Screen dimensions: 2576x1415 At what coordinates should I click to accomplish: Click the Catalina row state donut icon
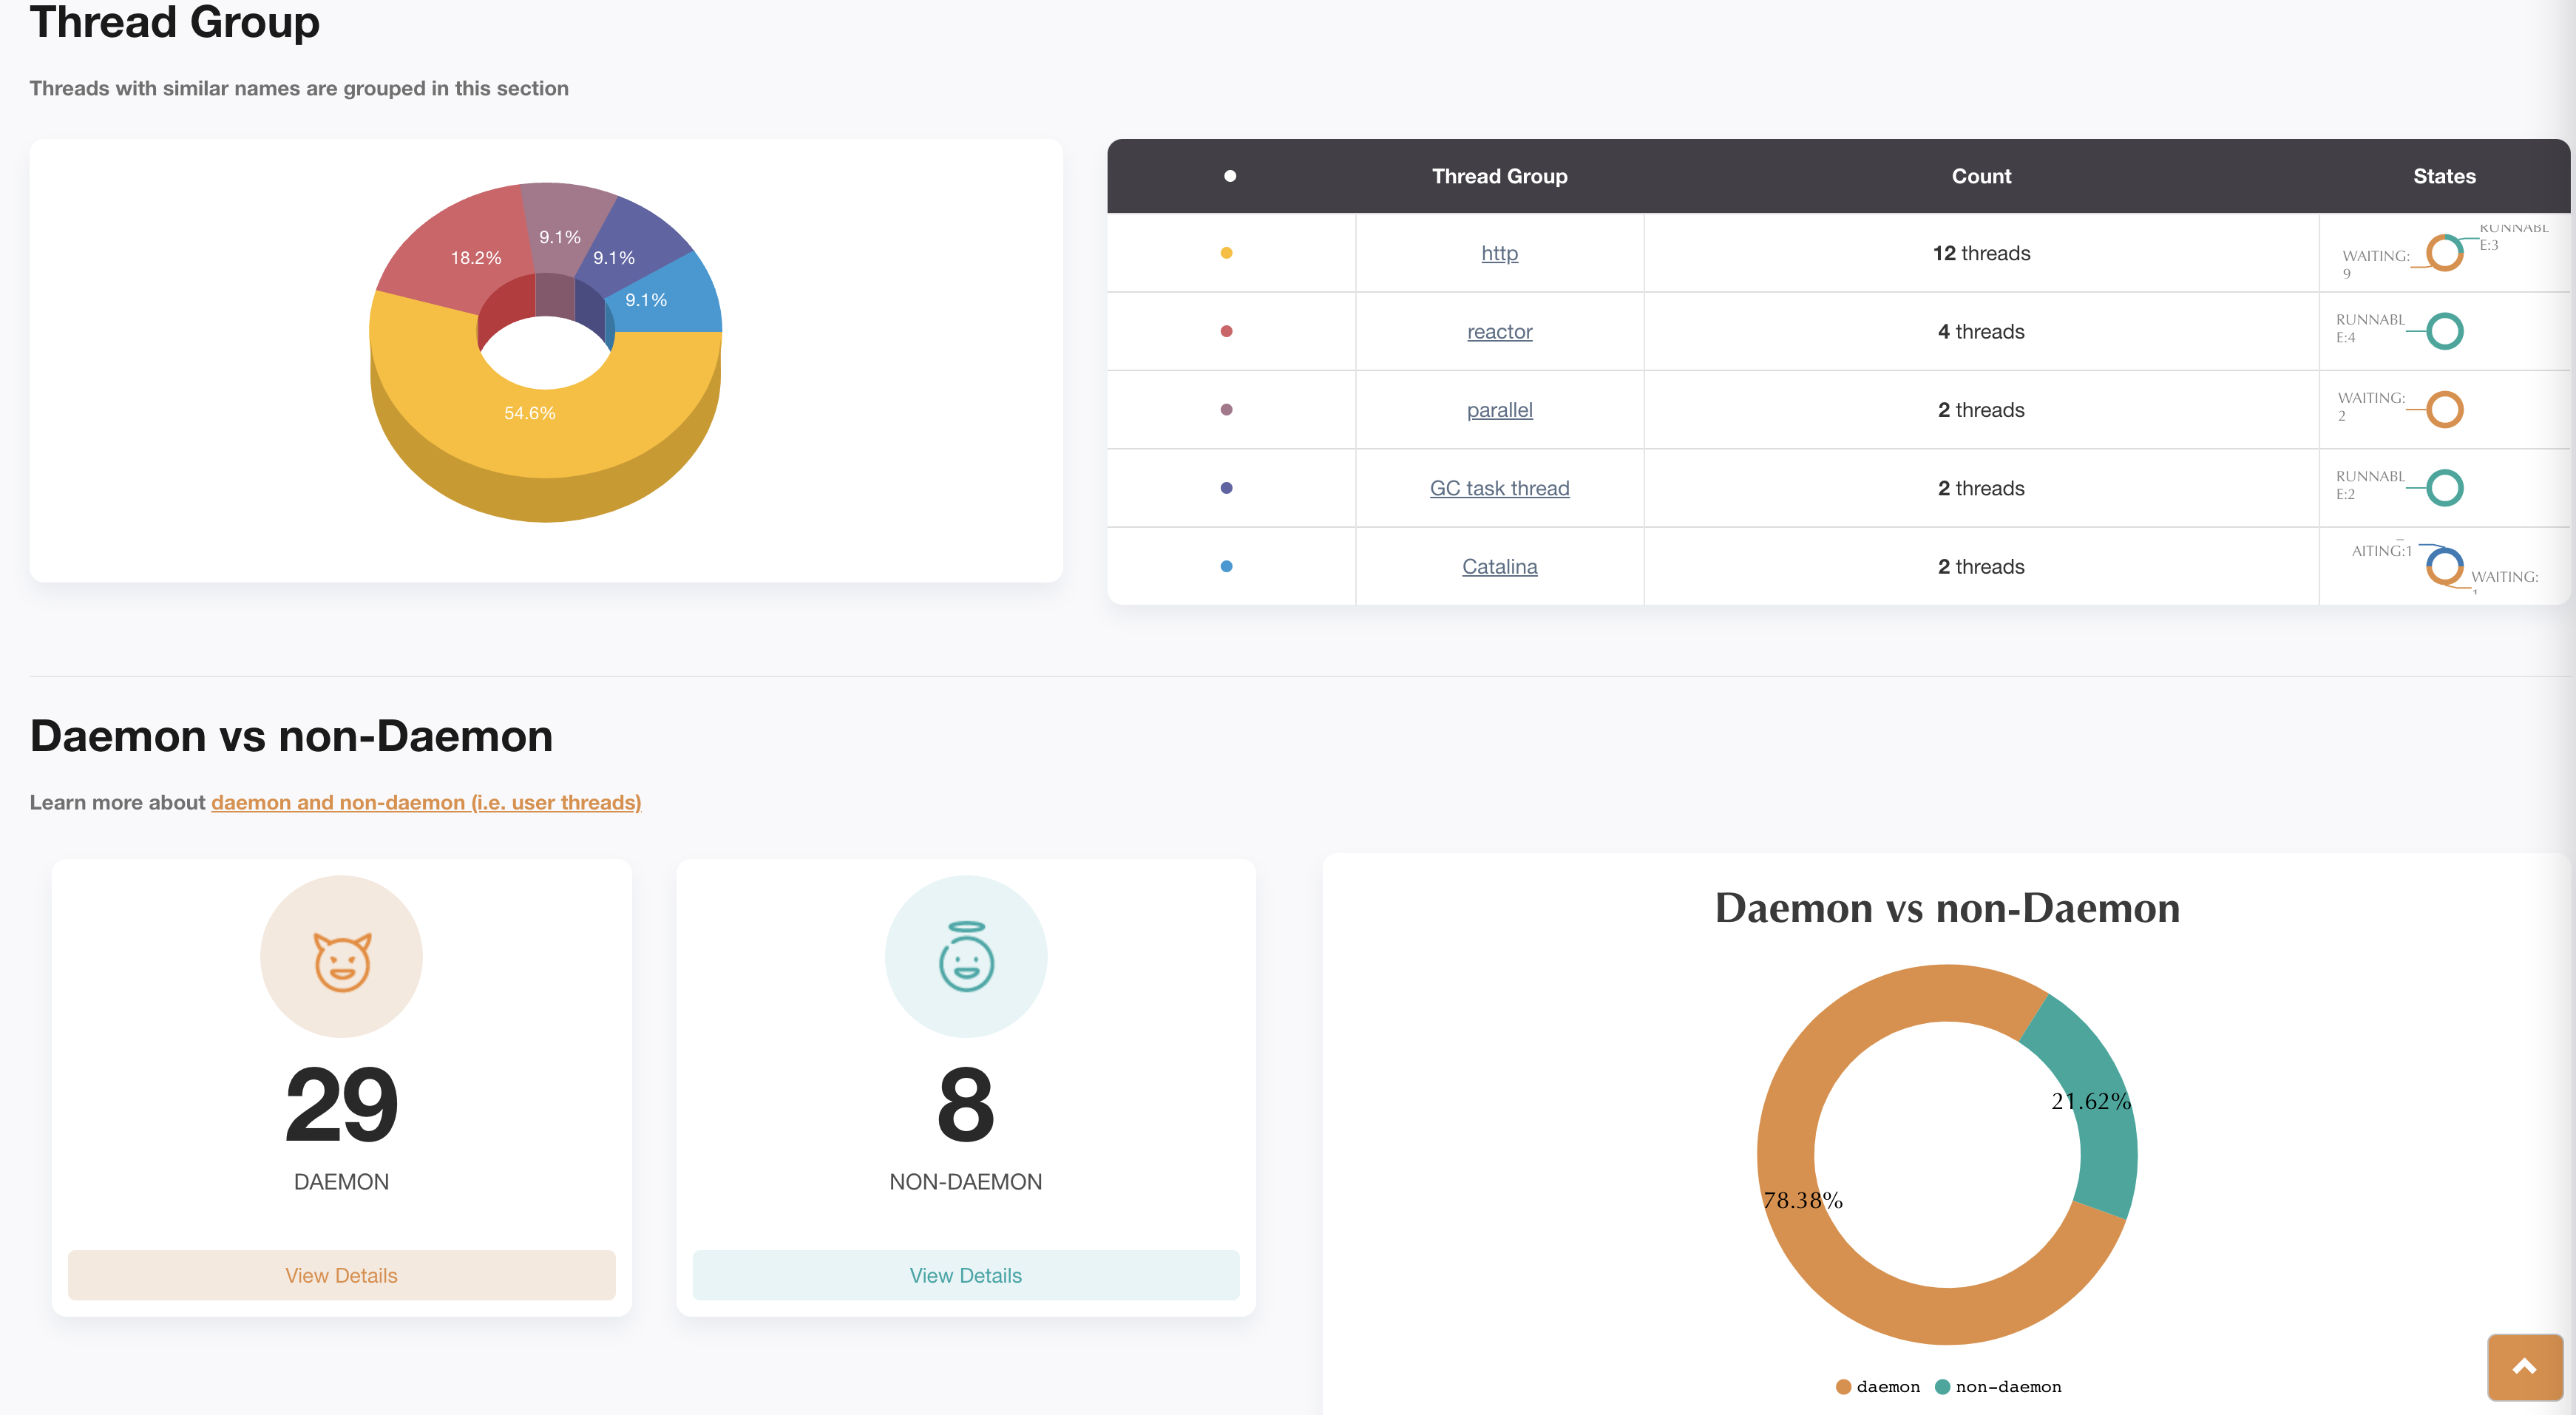click(2444, 566)
